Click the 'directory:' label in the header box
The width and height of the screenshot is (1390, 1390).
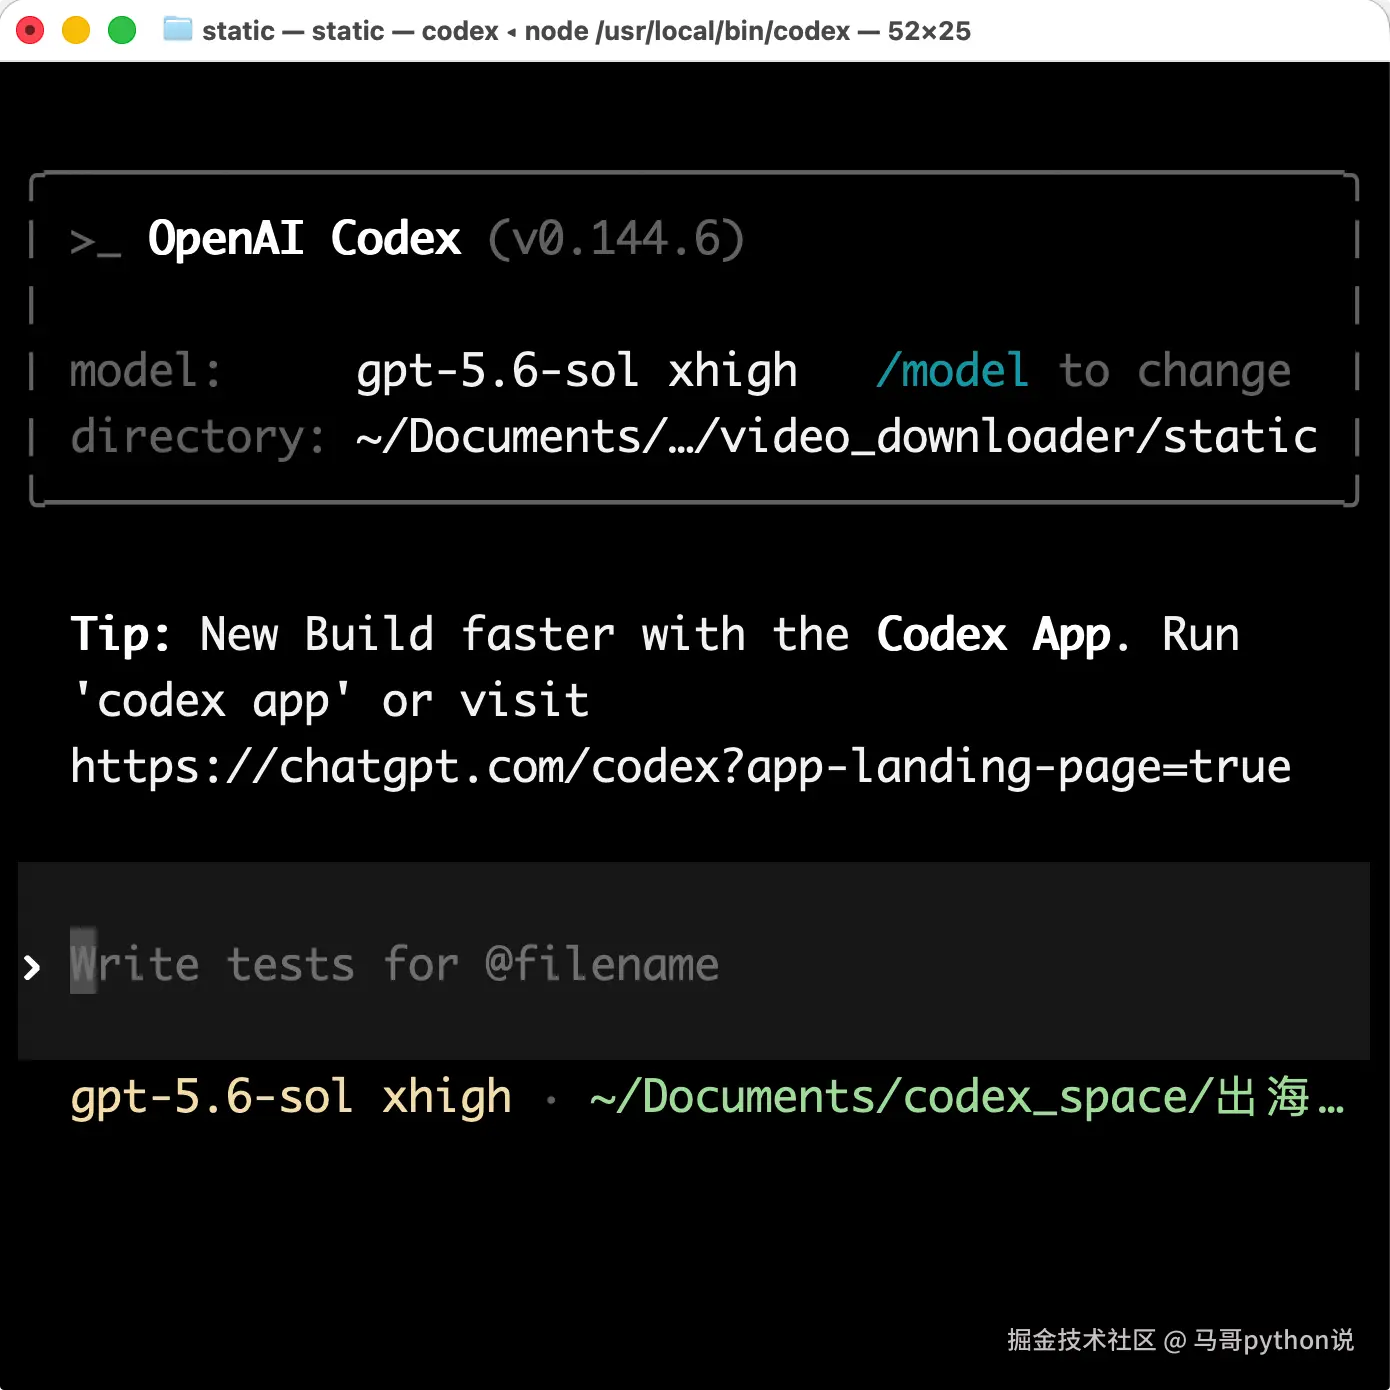click(198, 437)
